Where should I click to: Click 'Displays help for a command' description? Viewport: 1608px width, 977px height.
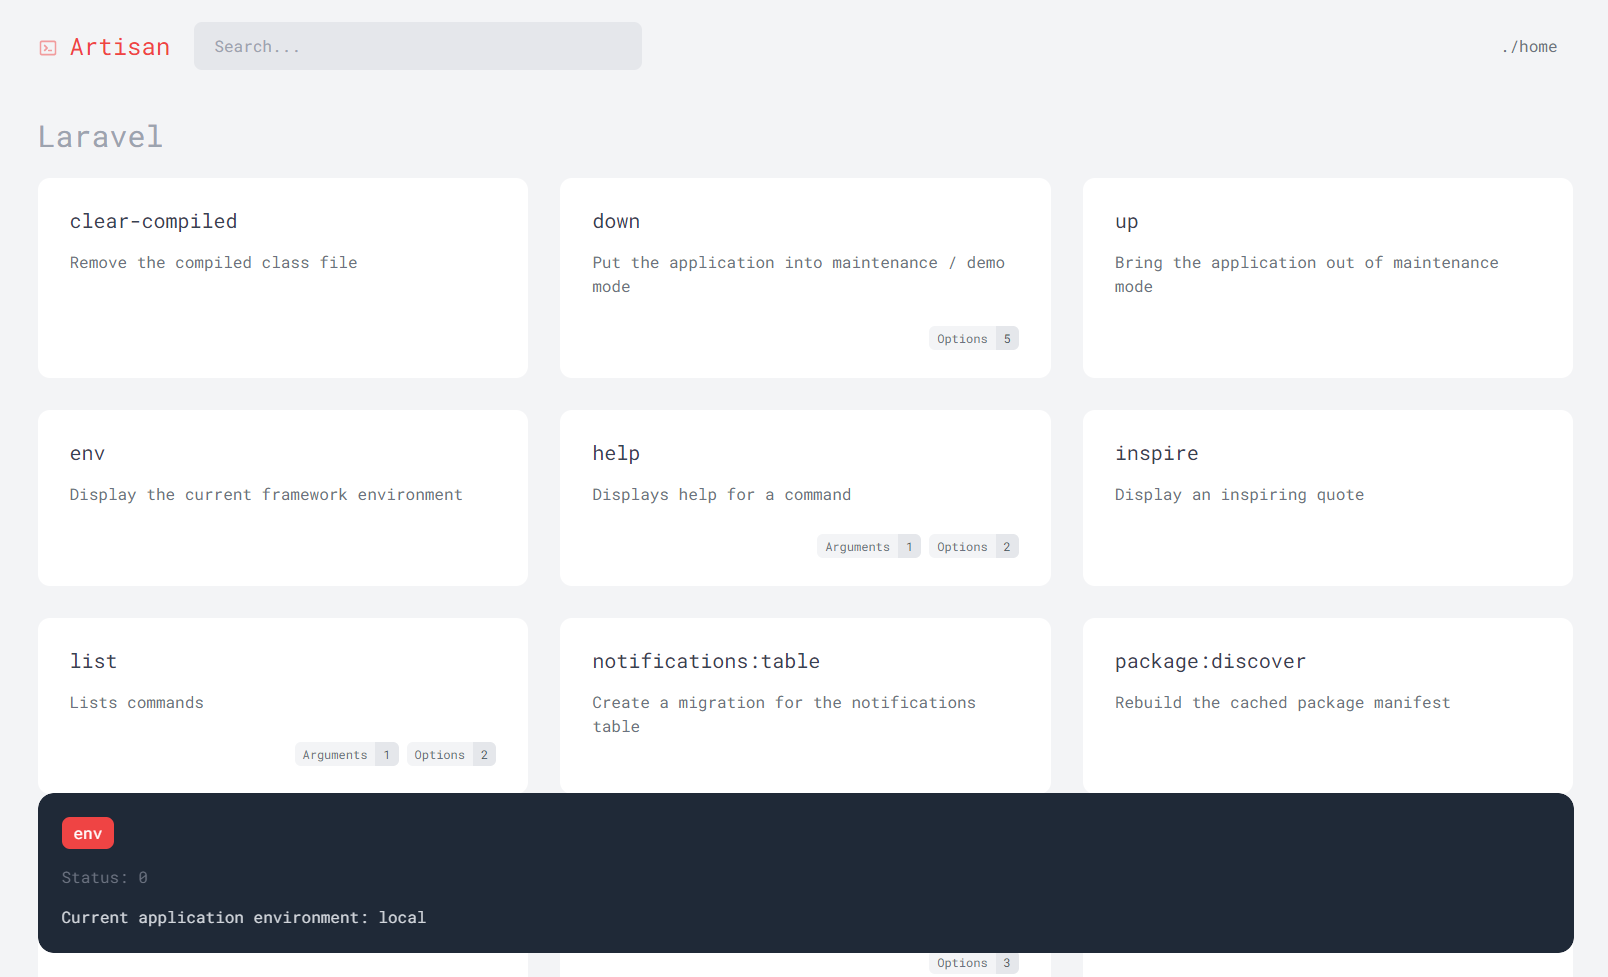pos(722,495)
